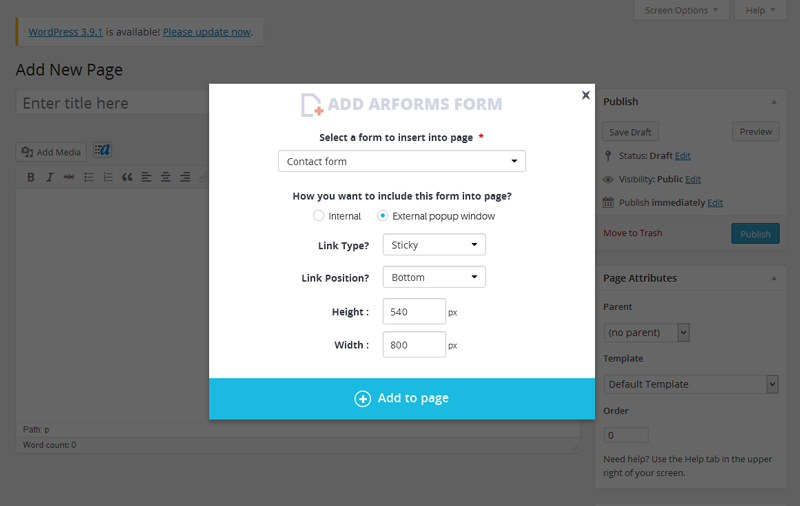The image size is (800, 506).
Task: Click the Add Media button
Action: [x=51, y=152]
